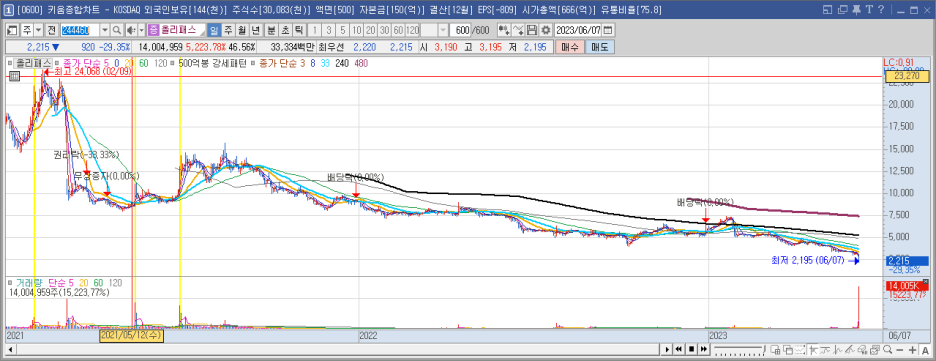
Task: Click the dashed-box chart icon in bottom toolbar
Action: click(800, 349)
